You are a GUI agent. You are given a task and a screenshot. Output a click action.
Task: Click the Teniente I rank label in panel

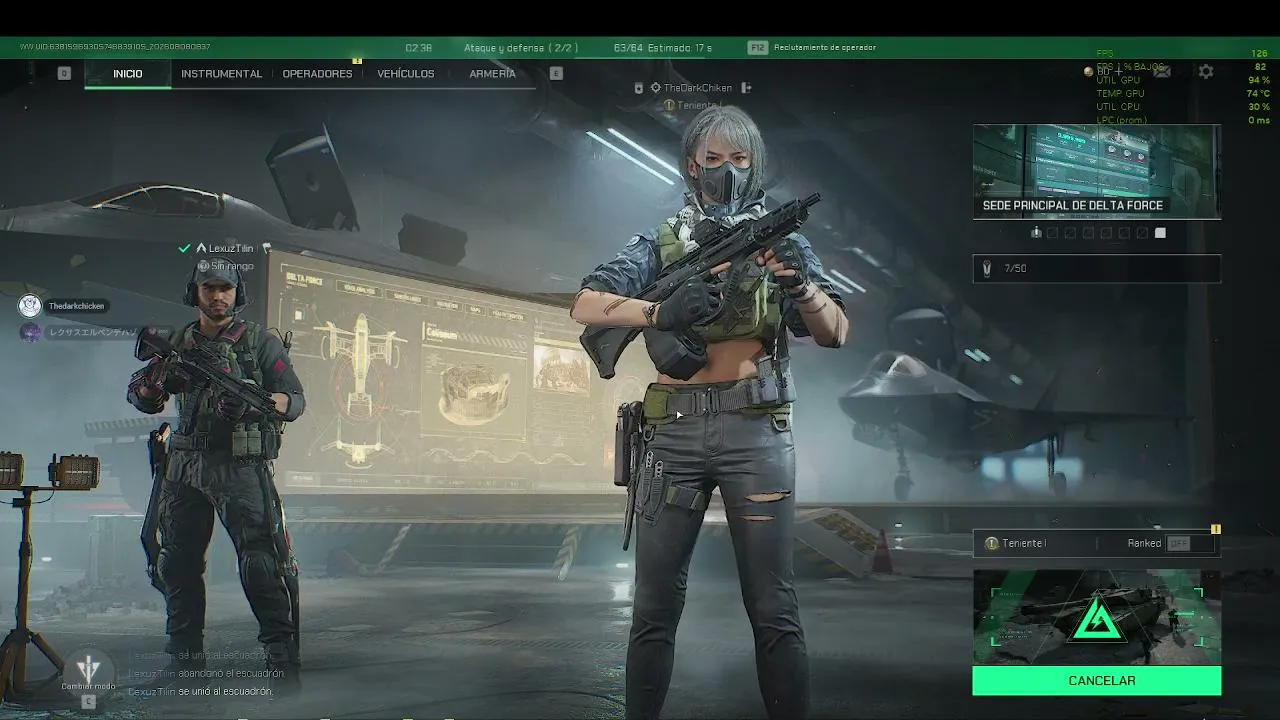(1024, 543)
